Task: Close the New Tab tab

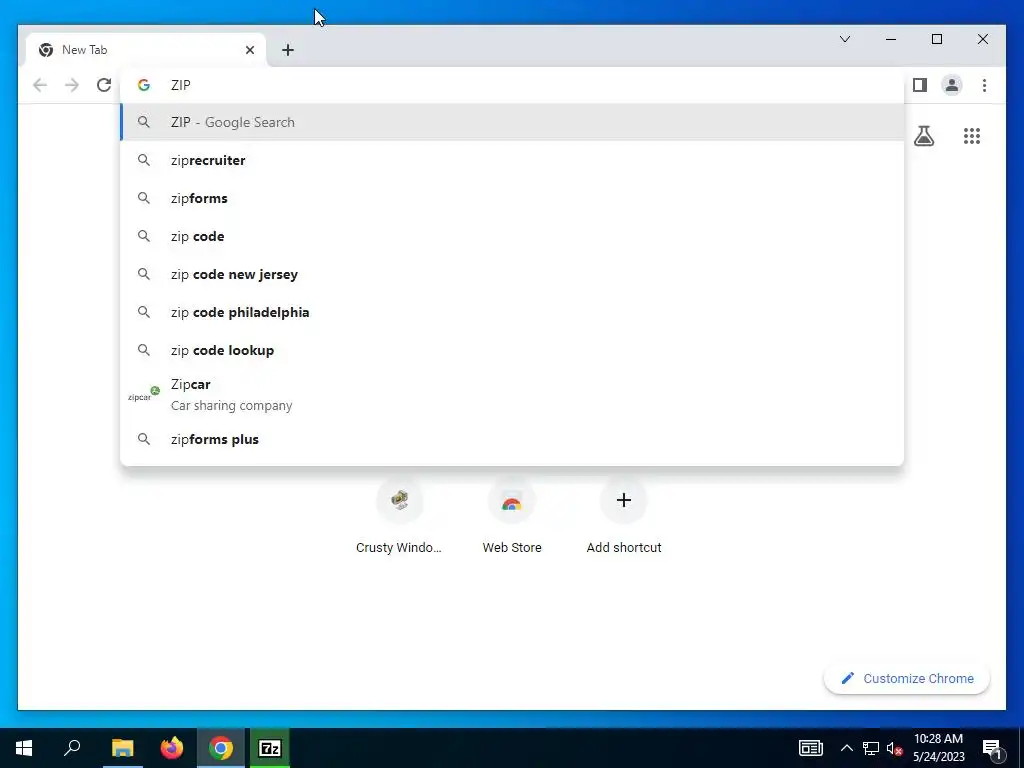Action: (x=249, y=50)
